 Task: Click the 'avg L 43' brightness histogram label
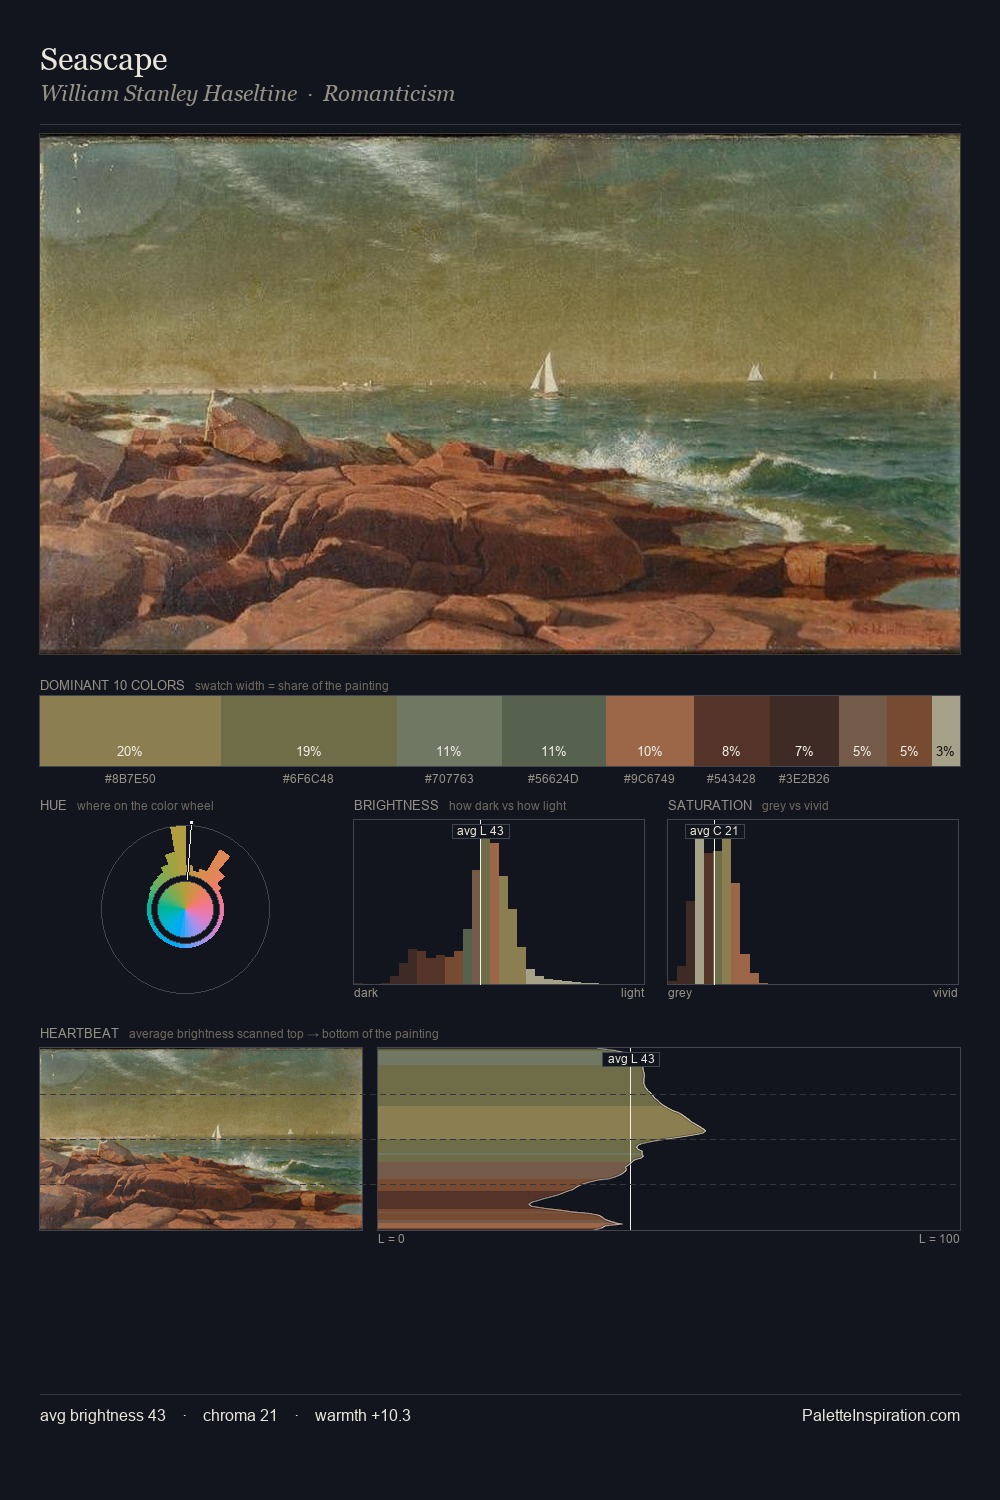click(x=481, y=831)
